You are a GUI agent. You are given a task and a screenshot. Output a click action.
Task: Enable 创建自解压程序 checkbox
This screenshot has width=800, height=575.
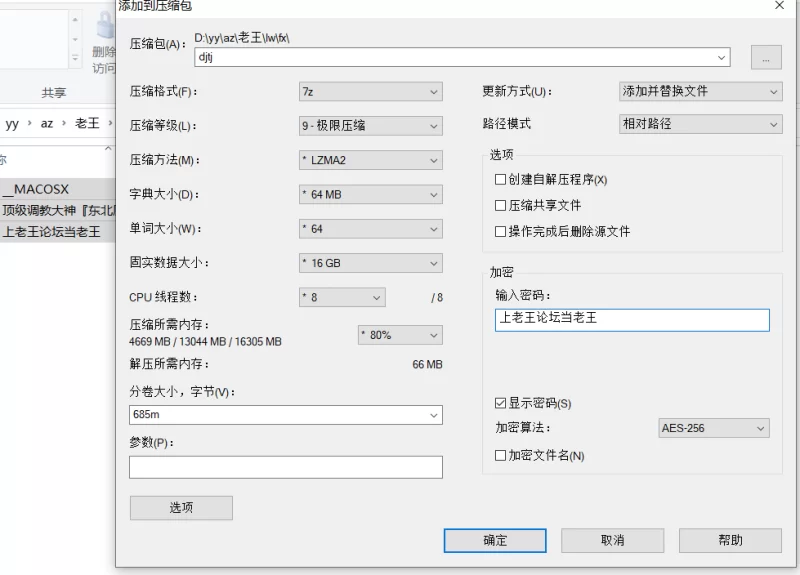click(500, 180)
